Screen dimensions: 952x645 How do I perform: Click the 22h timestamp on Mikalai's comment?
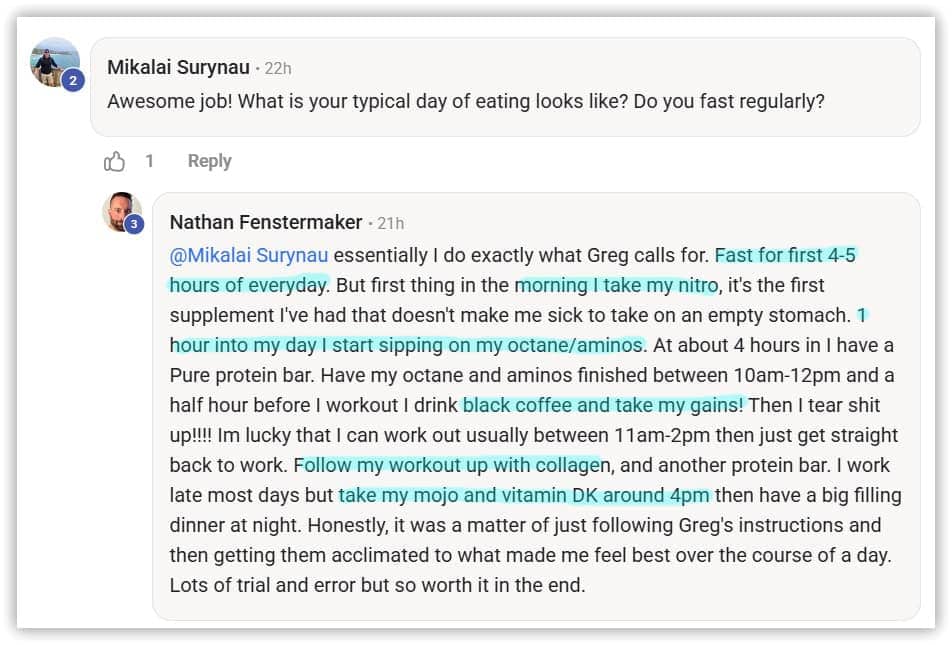278,69
